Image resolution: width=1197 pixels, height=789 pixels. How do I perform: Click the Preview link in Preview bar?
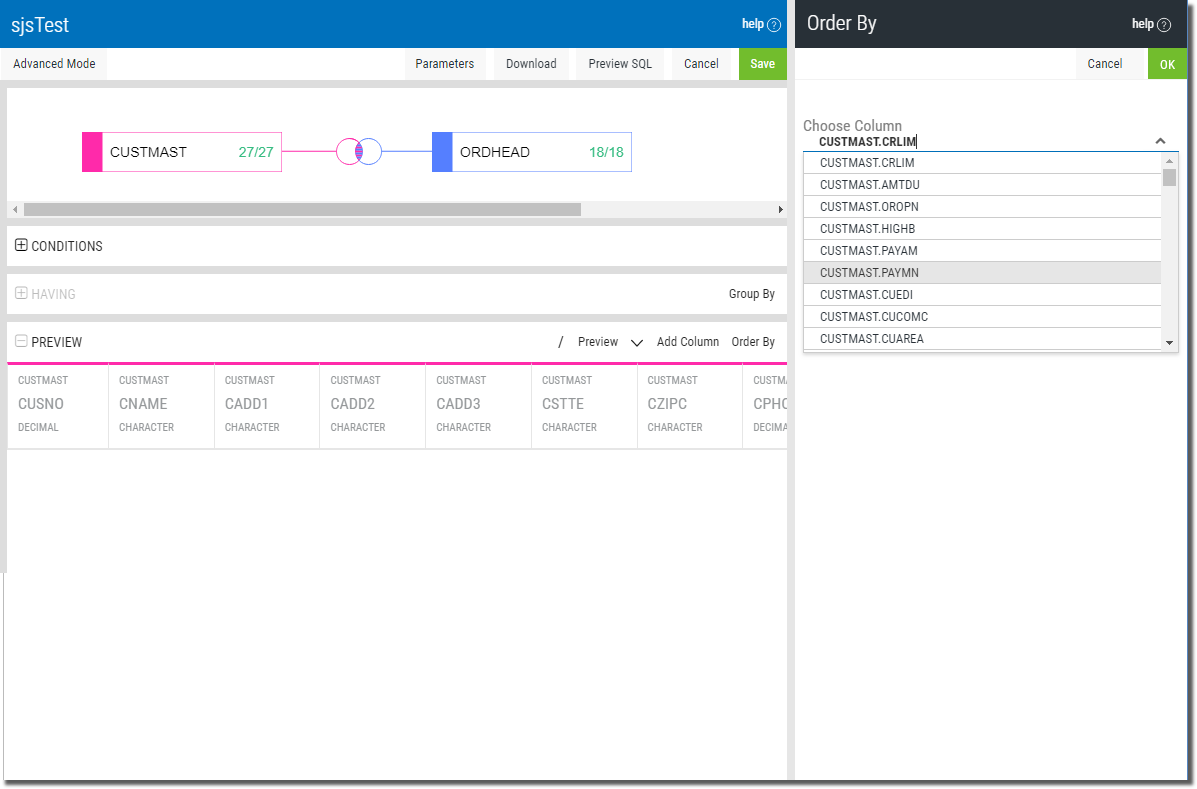[x=598, y=342]
